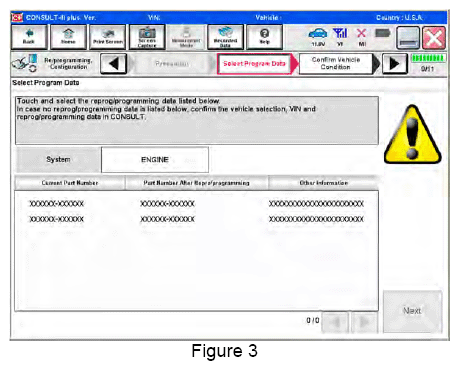Click the Print Screen button
Image resolution: width=459 pixels, height=370 pixels.
click(x=108, y=37)
